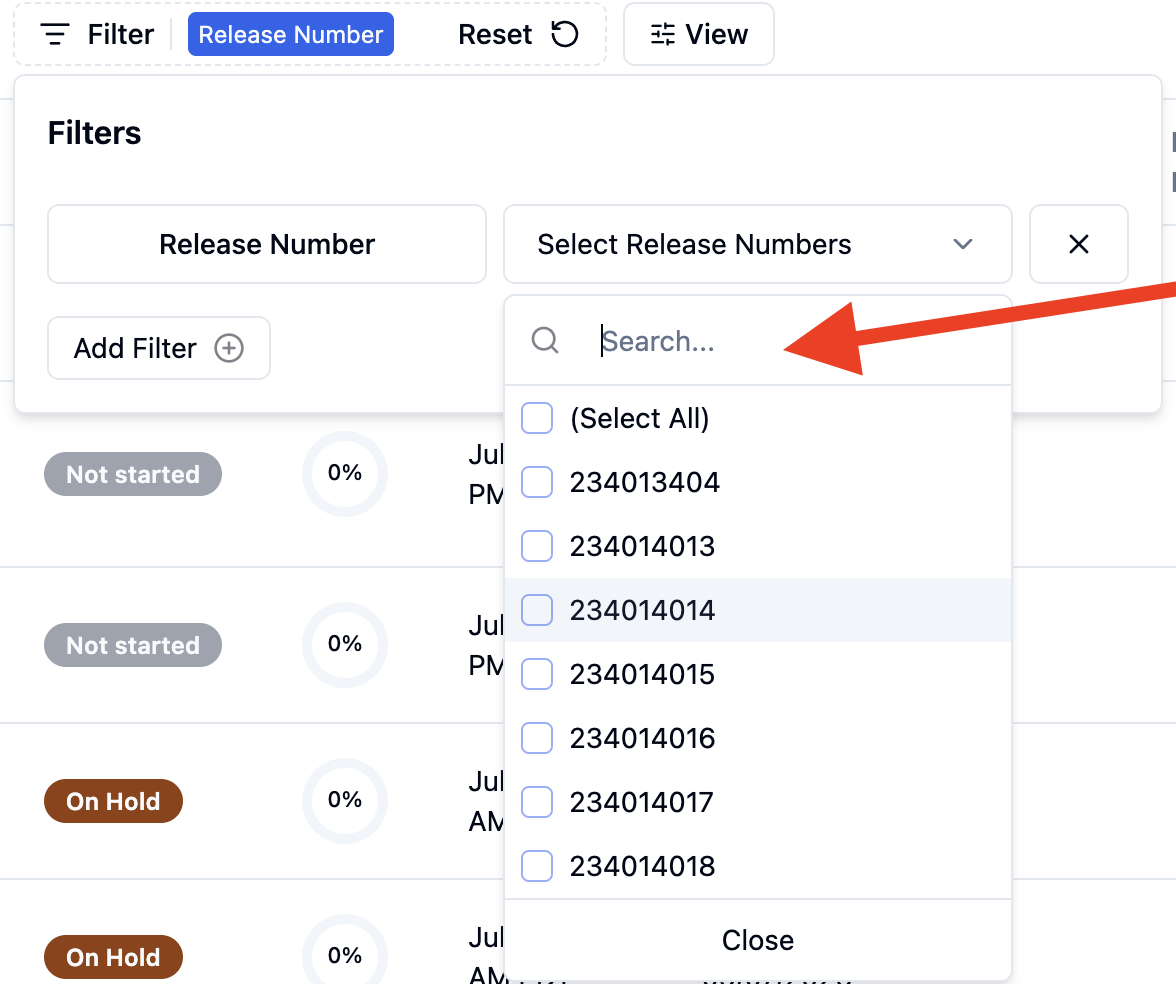
Task: Open the View options menu
Action: tap(699, 34)
